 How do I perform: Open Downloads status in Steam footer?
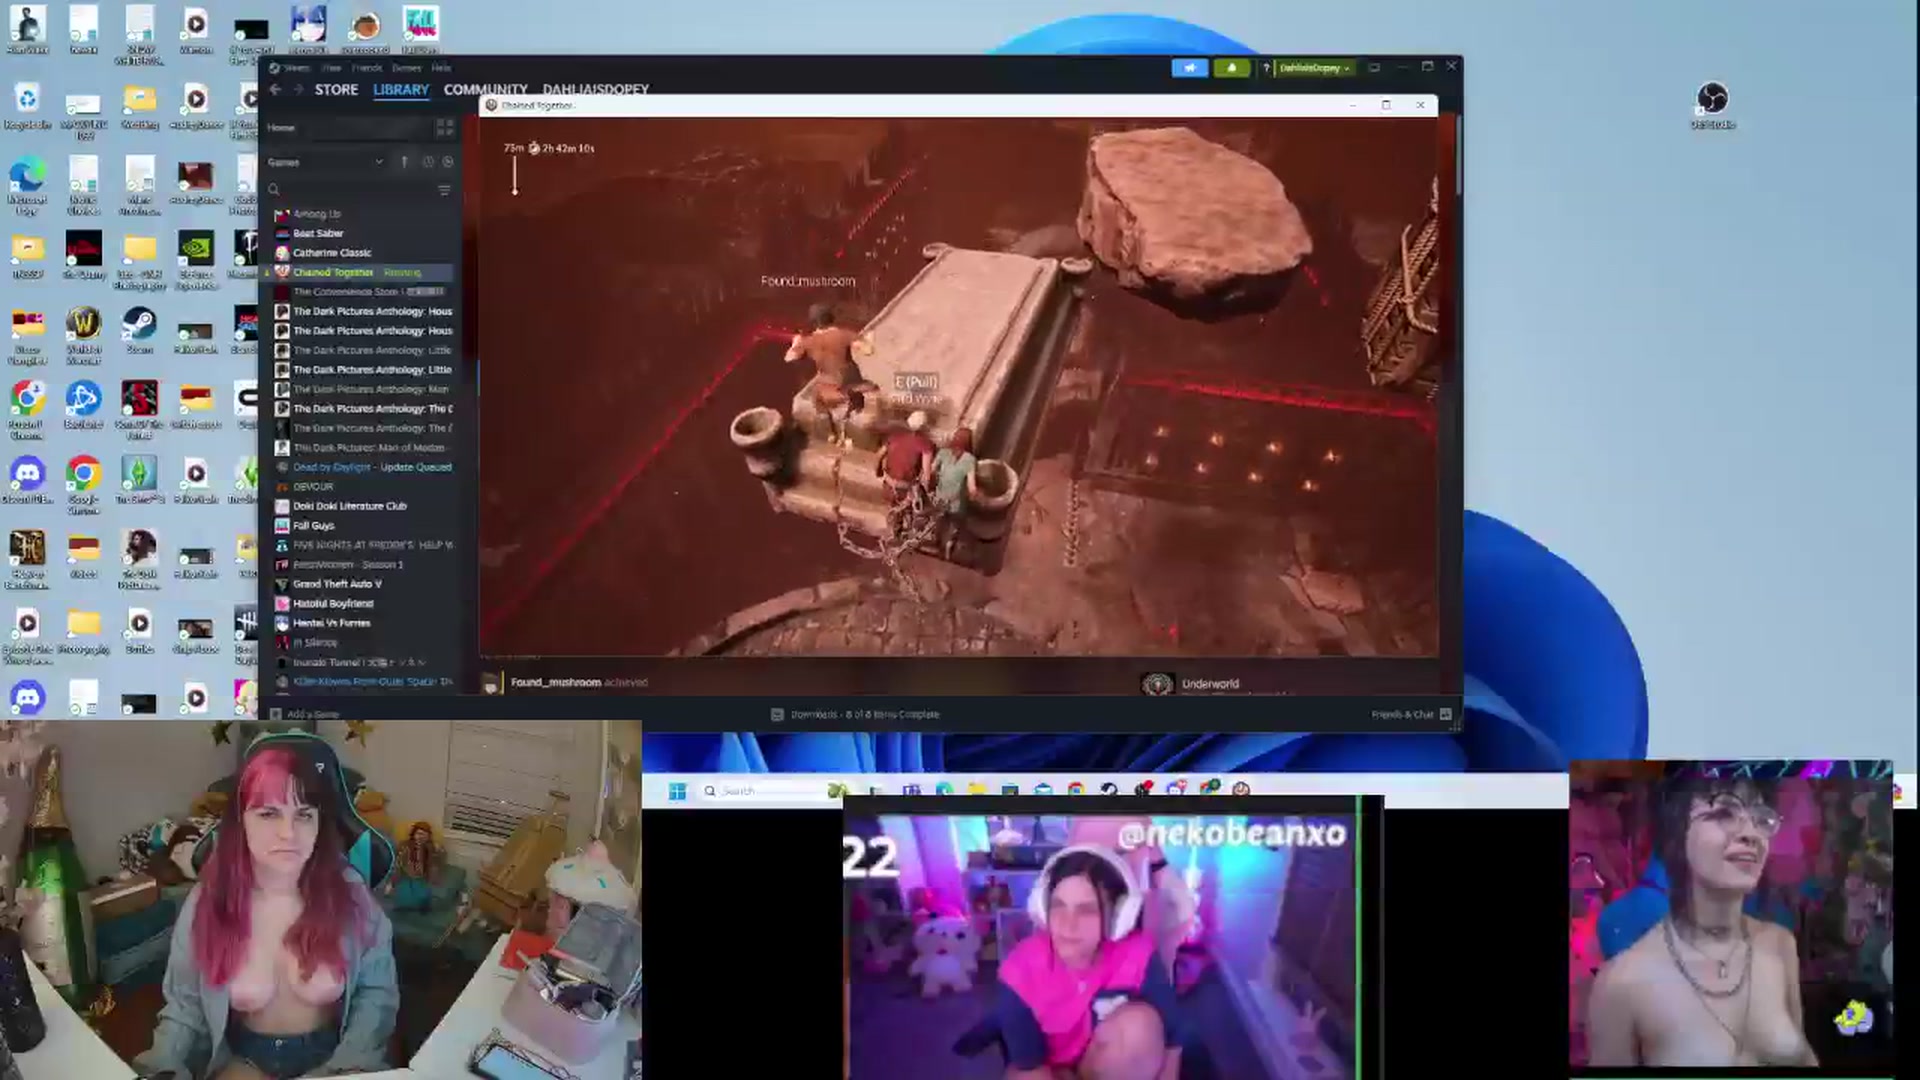(x=855, y=714)
